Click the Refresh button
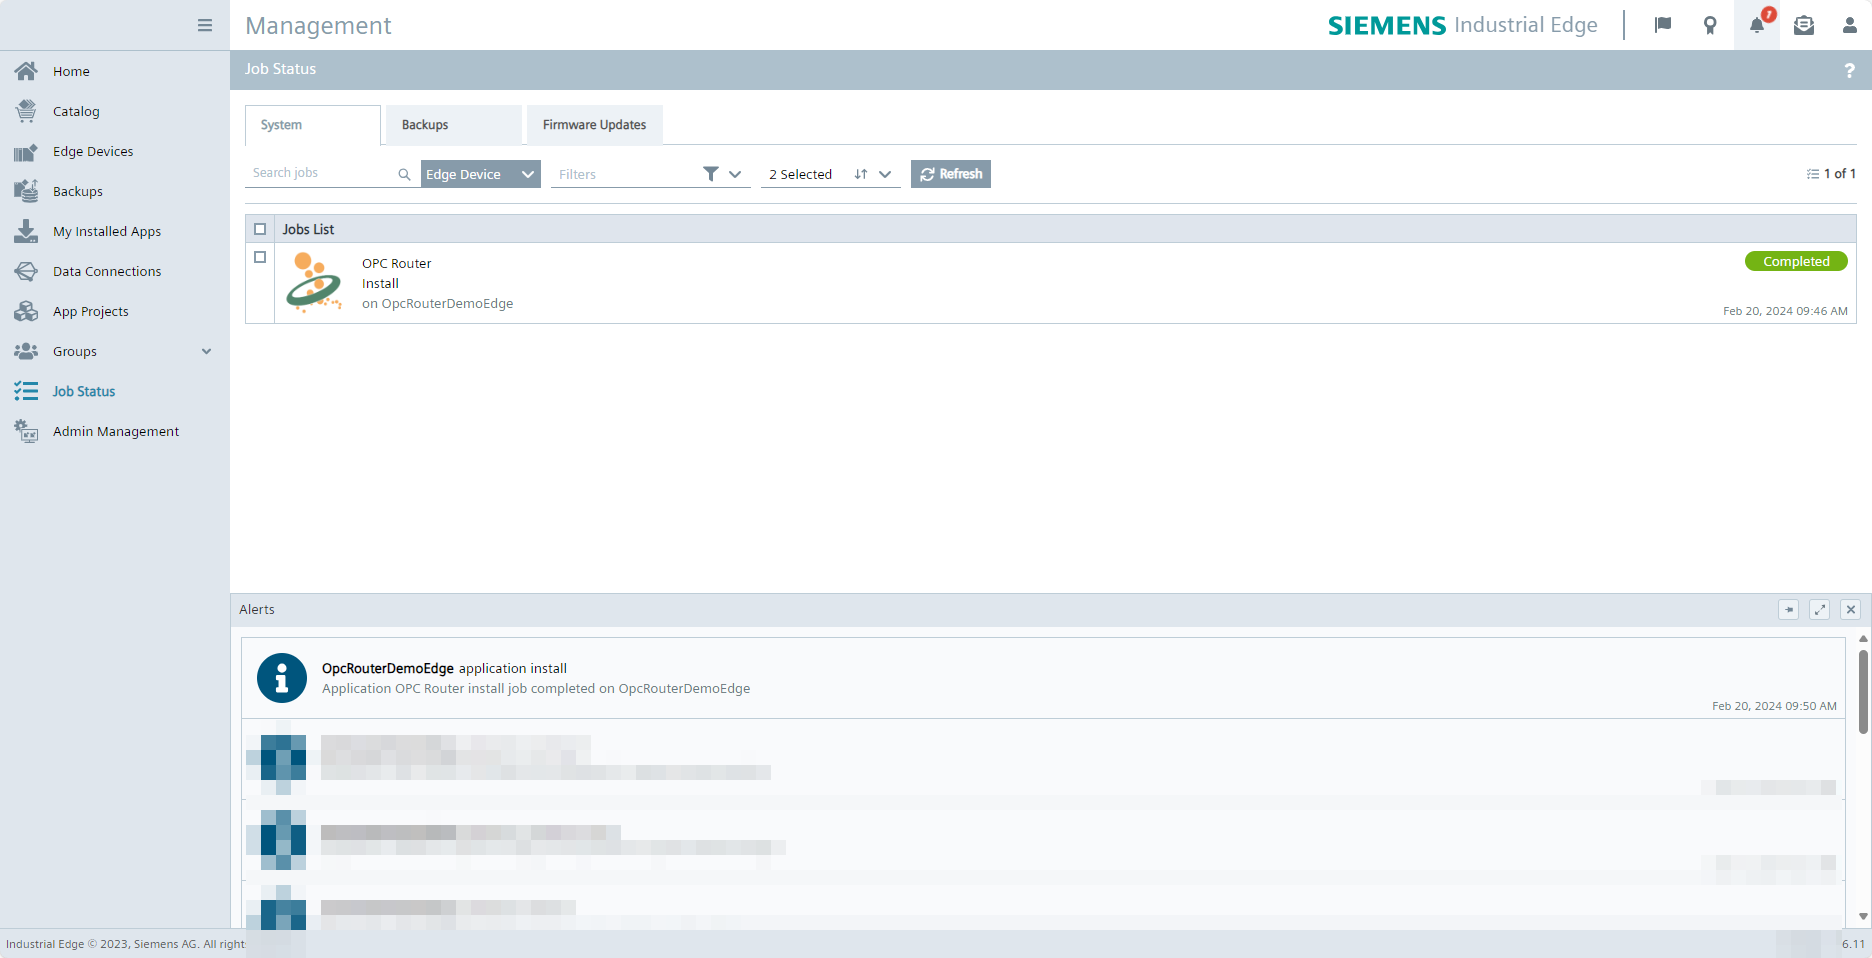Screen dimensions: 1872x958 [950, 174]
